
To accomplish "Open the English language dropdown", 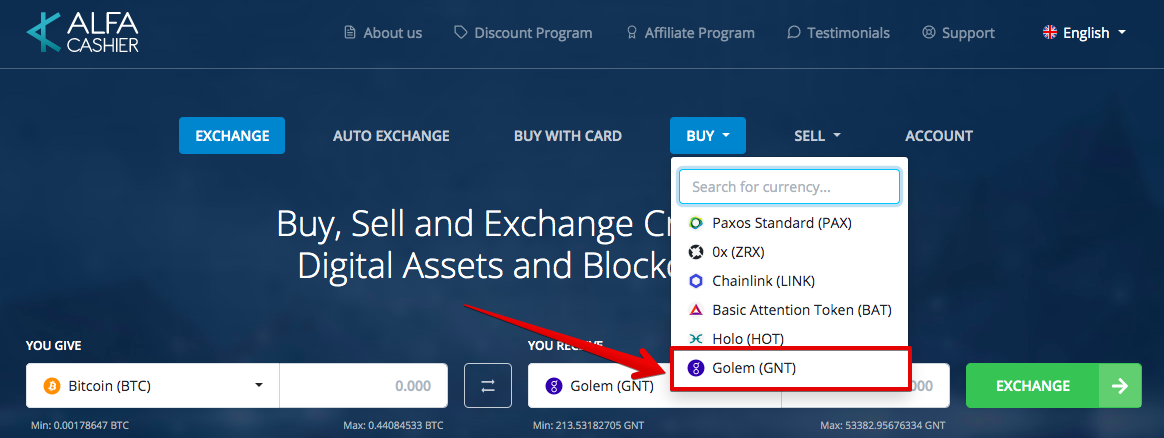I will click(1085, 33).
